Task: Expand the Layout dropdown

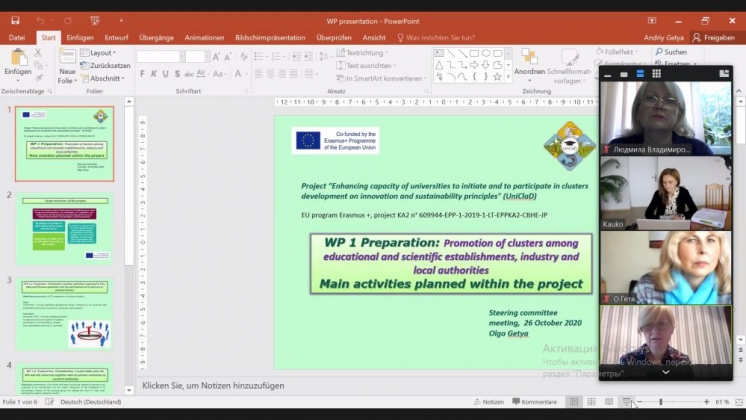Action: click(100, 53)
